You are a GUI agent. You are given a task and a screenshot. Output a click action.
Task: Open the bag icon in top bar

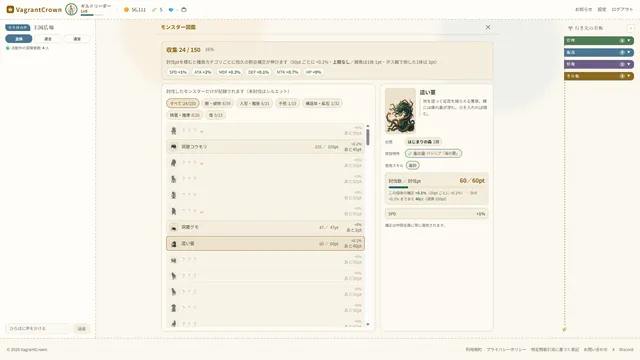pos(184,9)
